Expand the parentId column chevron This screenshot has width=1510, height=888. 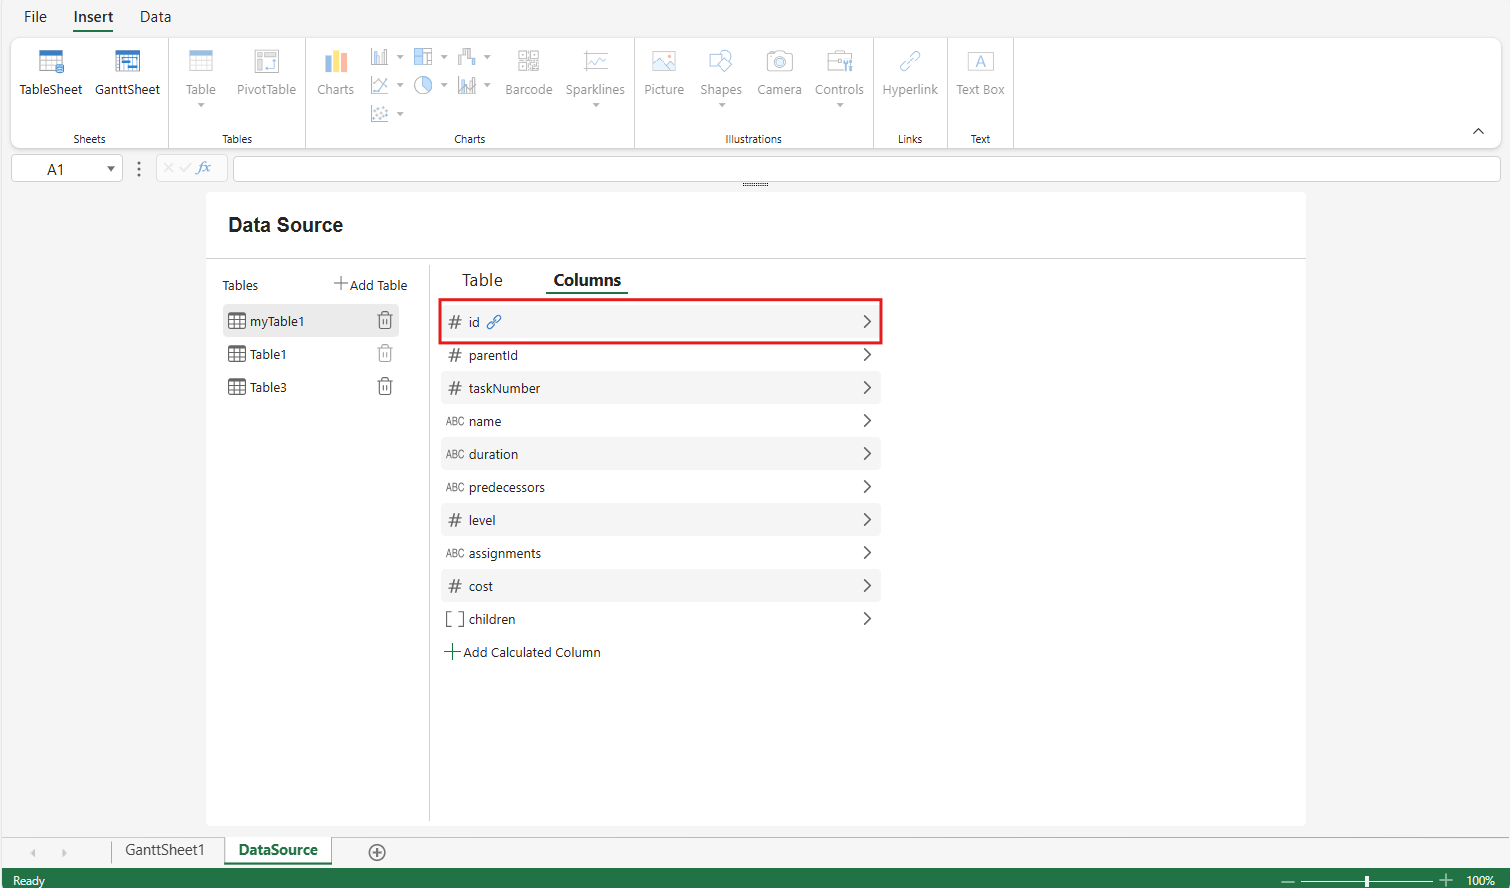tap(867, 355)
